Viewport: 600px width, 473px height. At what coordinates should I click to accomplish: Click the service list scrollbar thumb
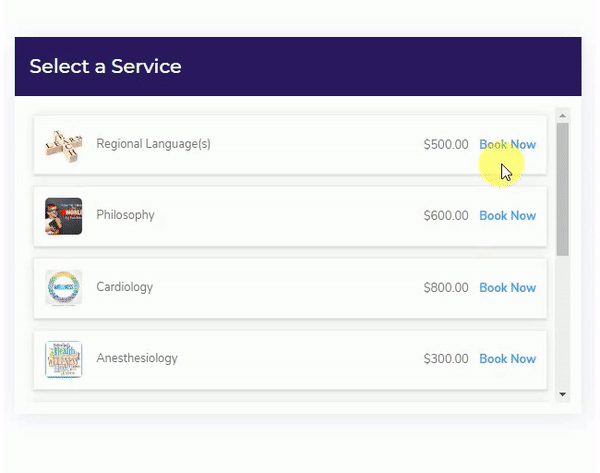point(562,189)
